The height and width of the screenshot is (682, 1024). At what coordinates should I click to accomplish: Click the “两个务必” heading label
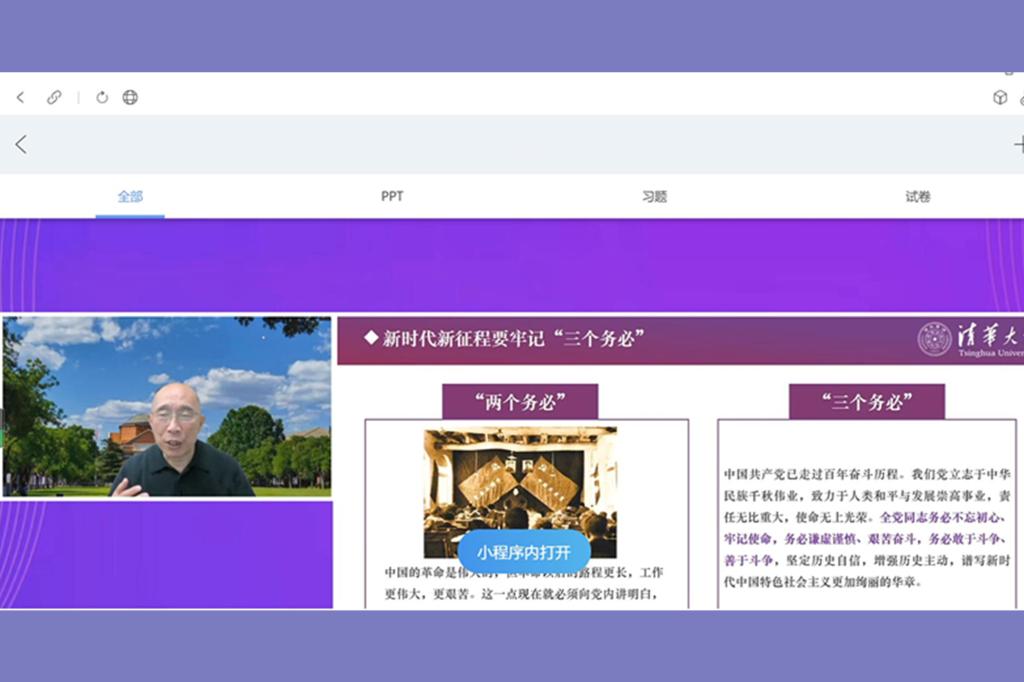520,402
